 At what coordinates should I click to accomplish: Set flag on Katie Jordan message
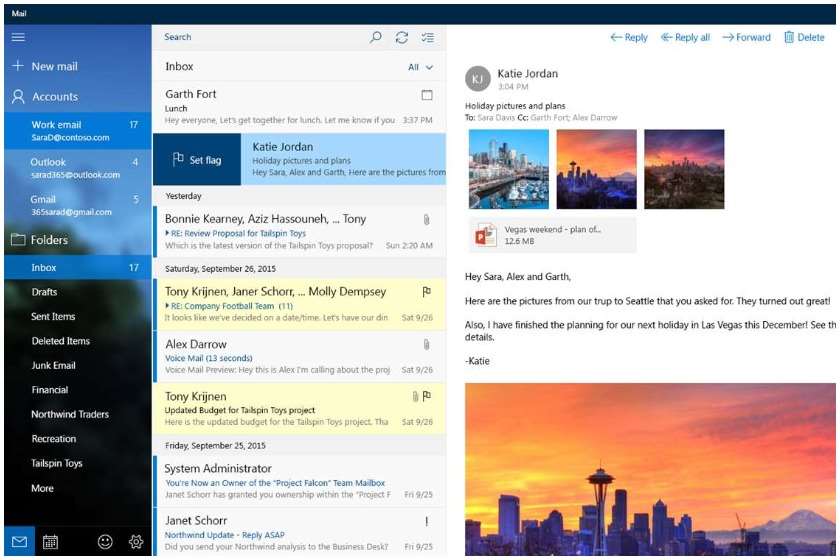click(197, 160)
